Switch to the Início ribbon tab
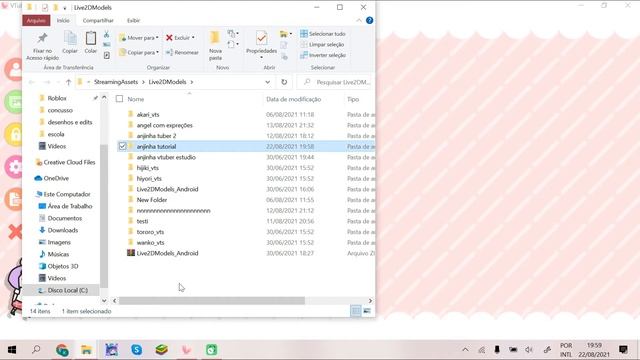 coord(63,20)
